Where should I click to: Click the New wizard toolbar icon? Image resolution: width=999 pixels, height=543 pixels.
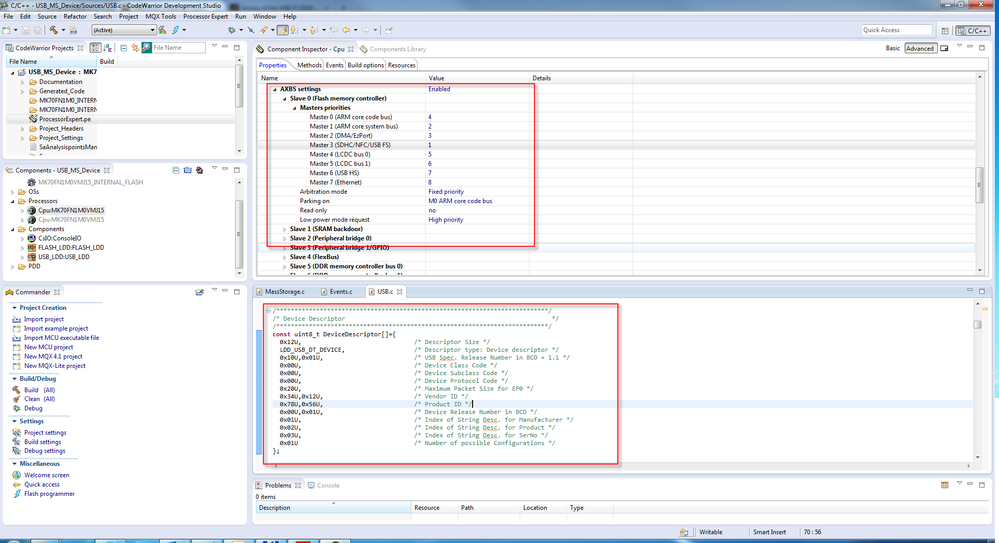(6, 30)
